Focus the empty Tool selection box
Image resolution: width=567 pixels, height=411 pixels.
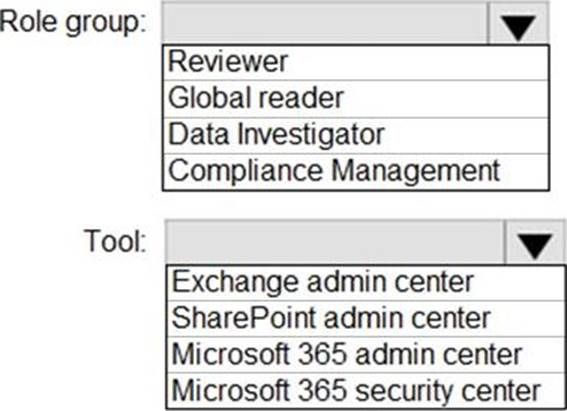point(335,243)
